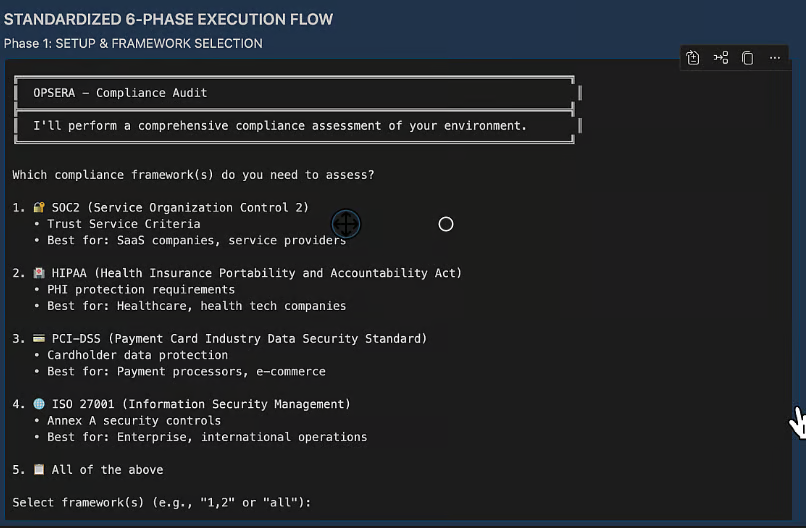806x528 pixels.
Task: Click the 'Select framework(s)' prompt line
Action: [162, 502]
